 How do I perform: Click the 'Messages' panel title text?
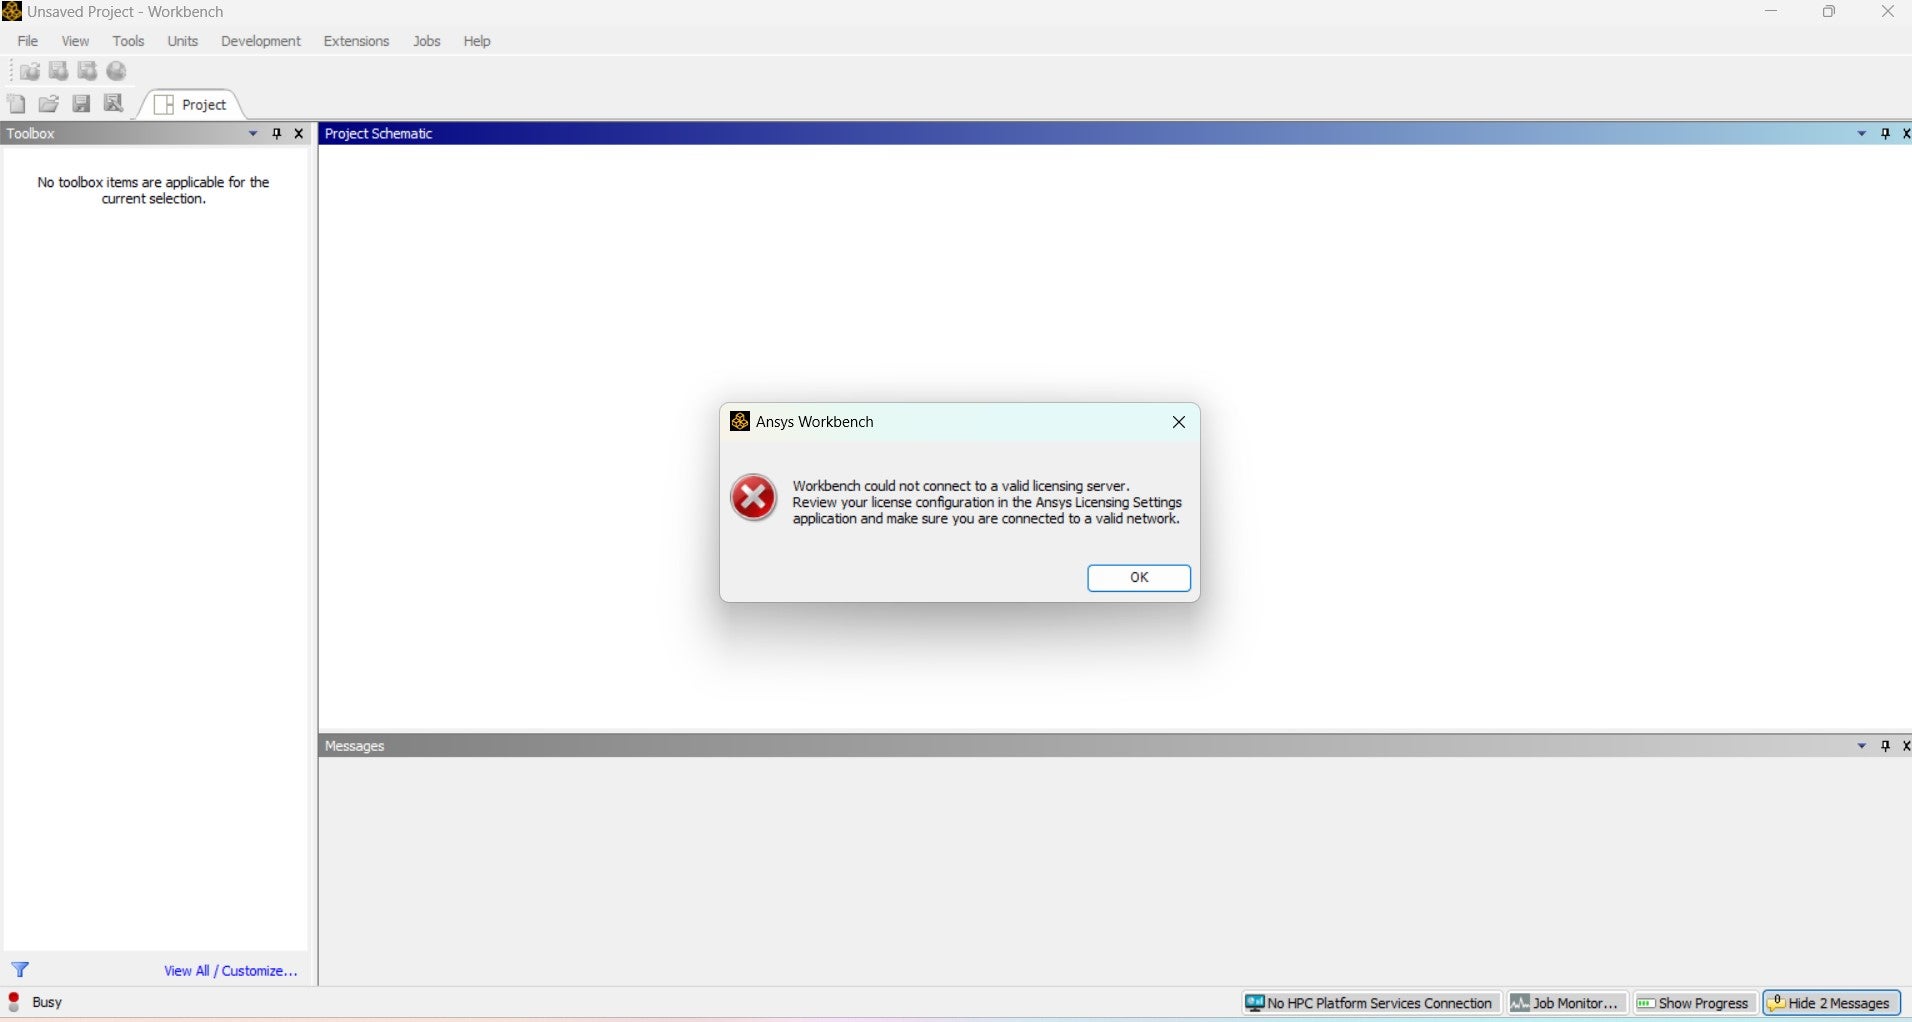point(354,746)
